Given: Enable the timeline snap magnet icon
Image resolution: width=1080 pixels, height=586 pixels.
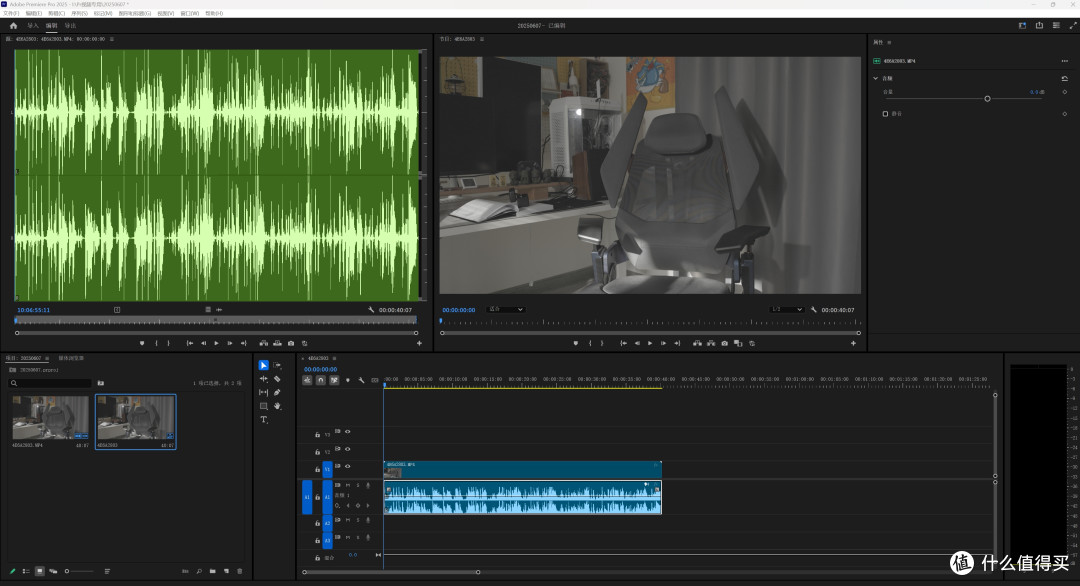Looking at the screenshot, I should click(x=321, y=380).
